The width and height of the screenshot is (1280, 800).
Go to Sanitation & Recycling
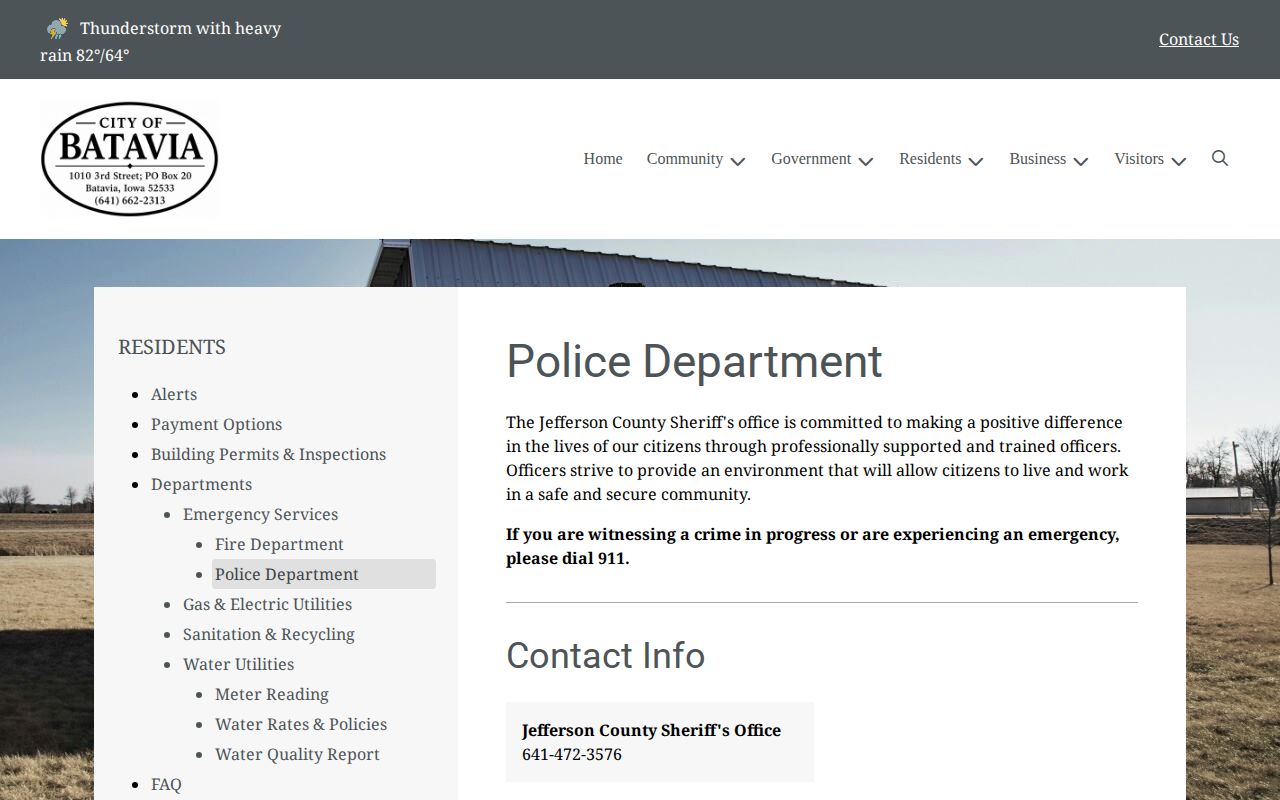(x=269, y=634)
